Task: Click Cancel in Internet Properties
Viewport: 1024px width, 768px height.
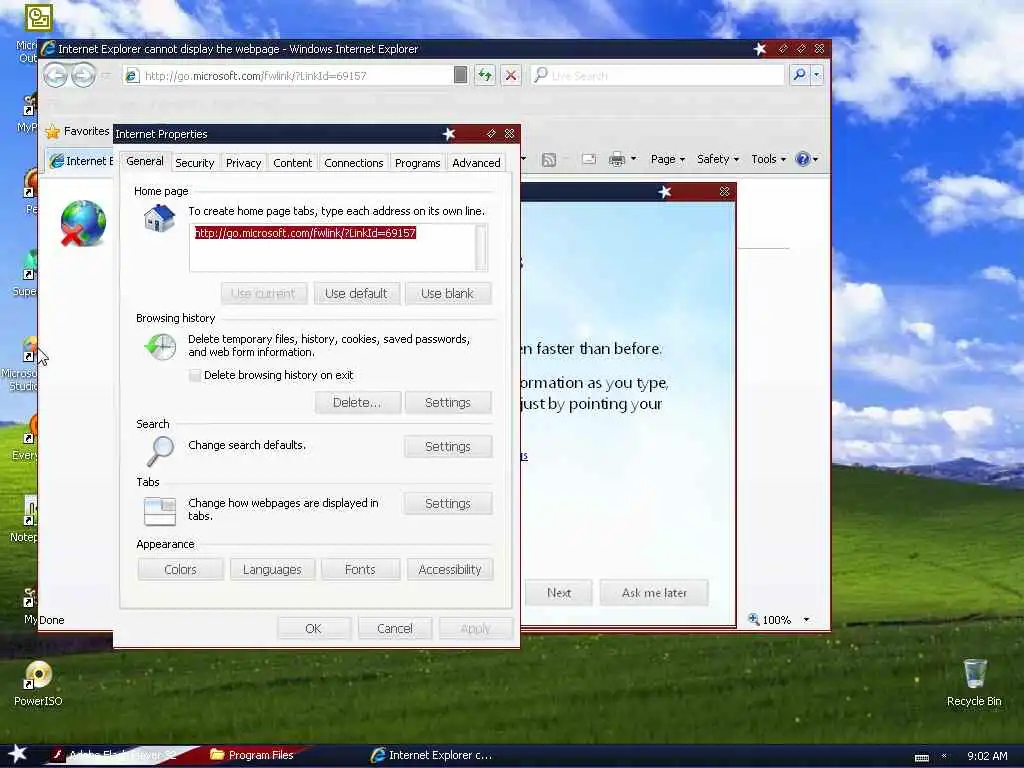Action: pyautogui.click(x=395, y=628)
